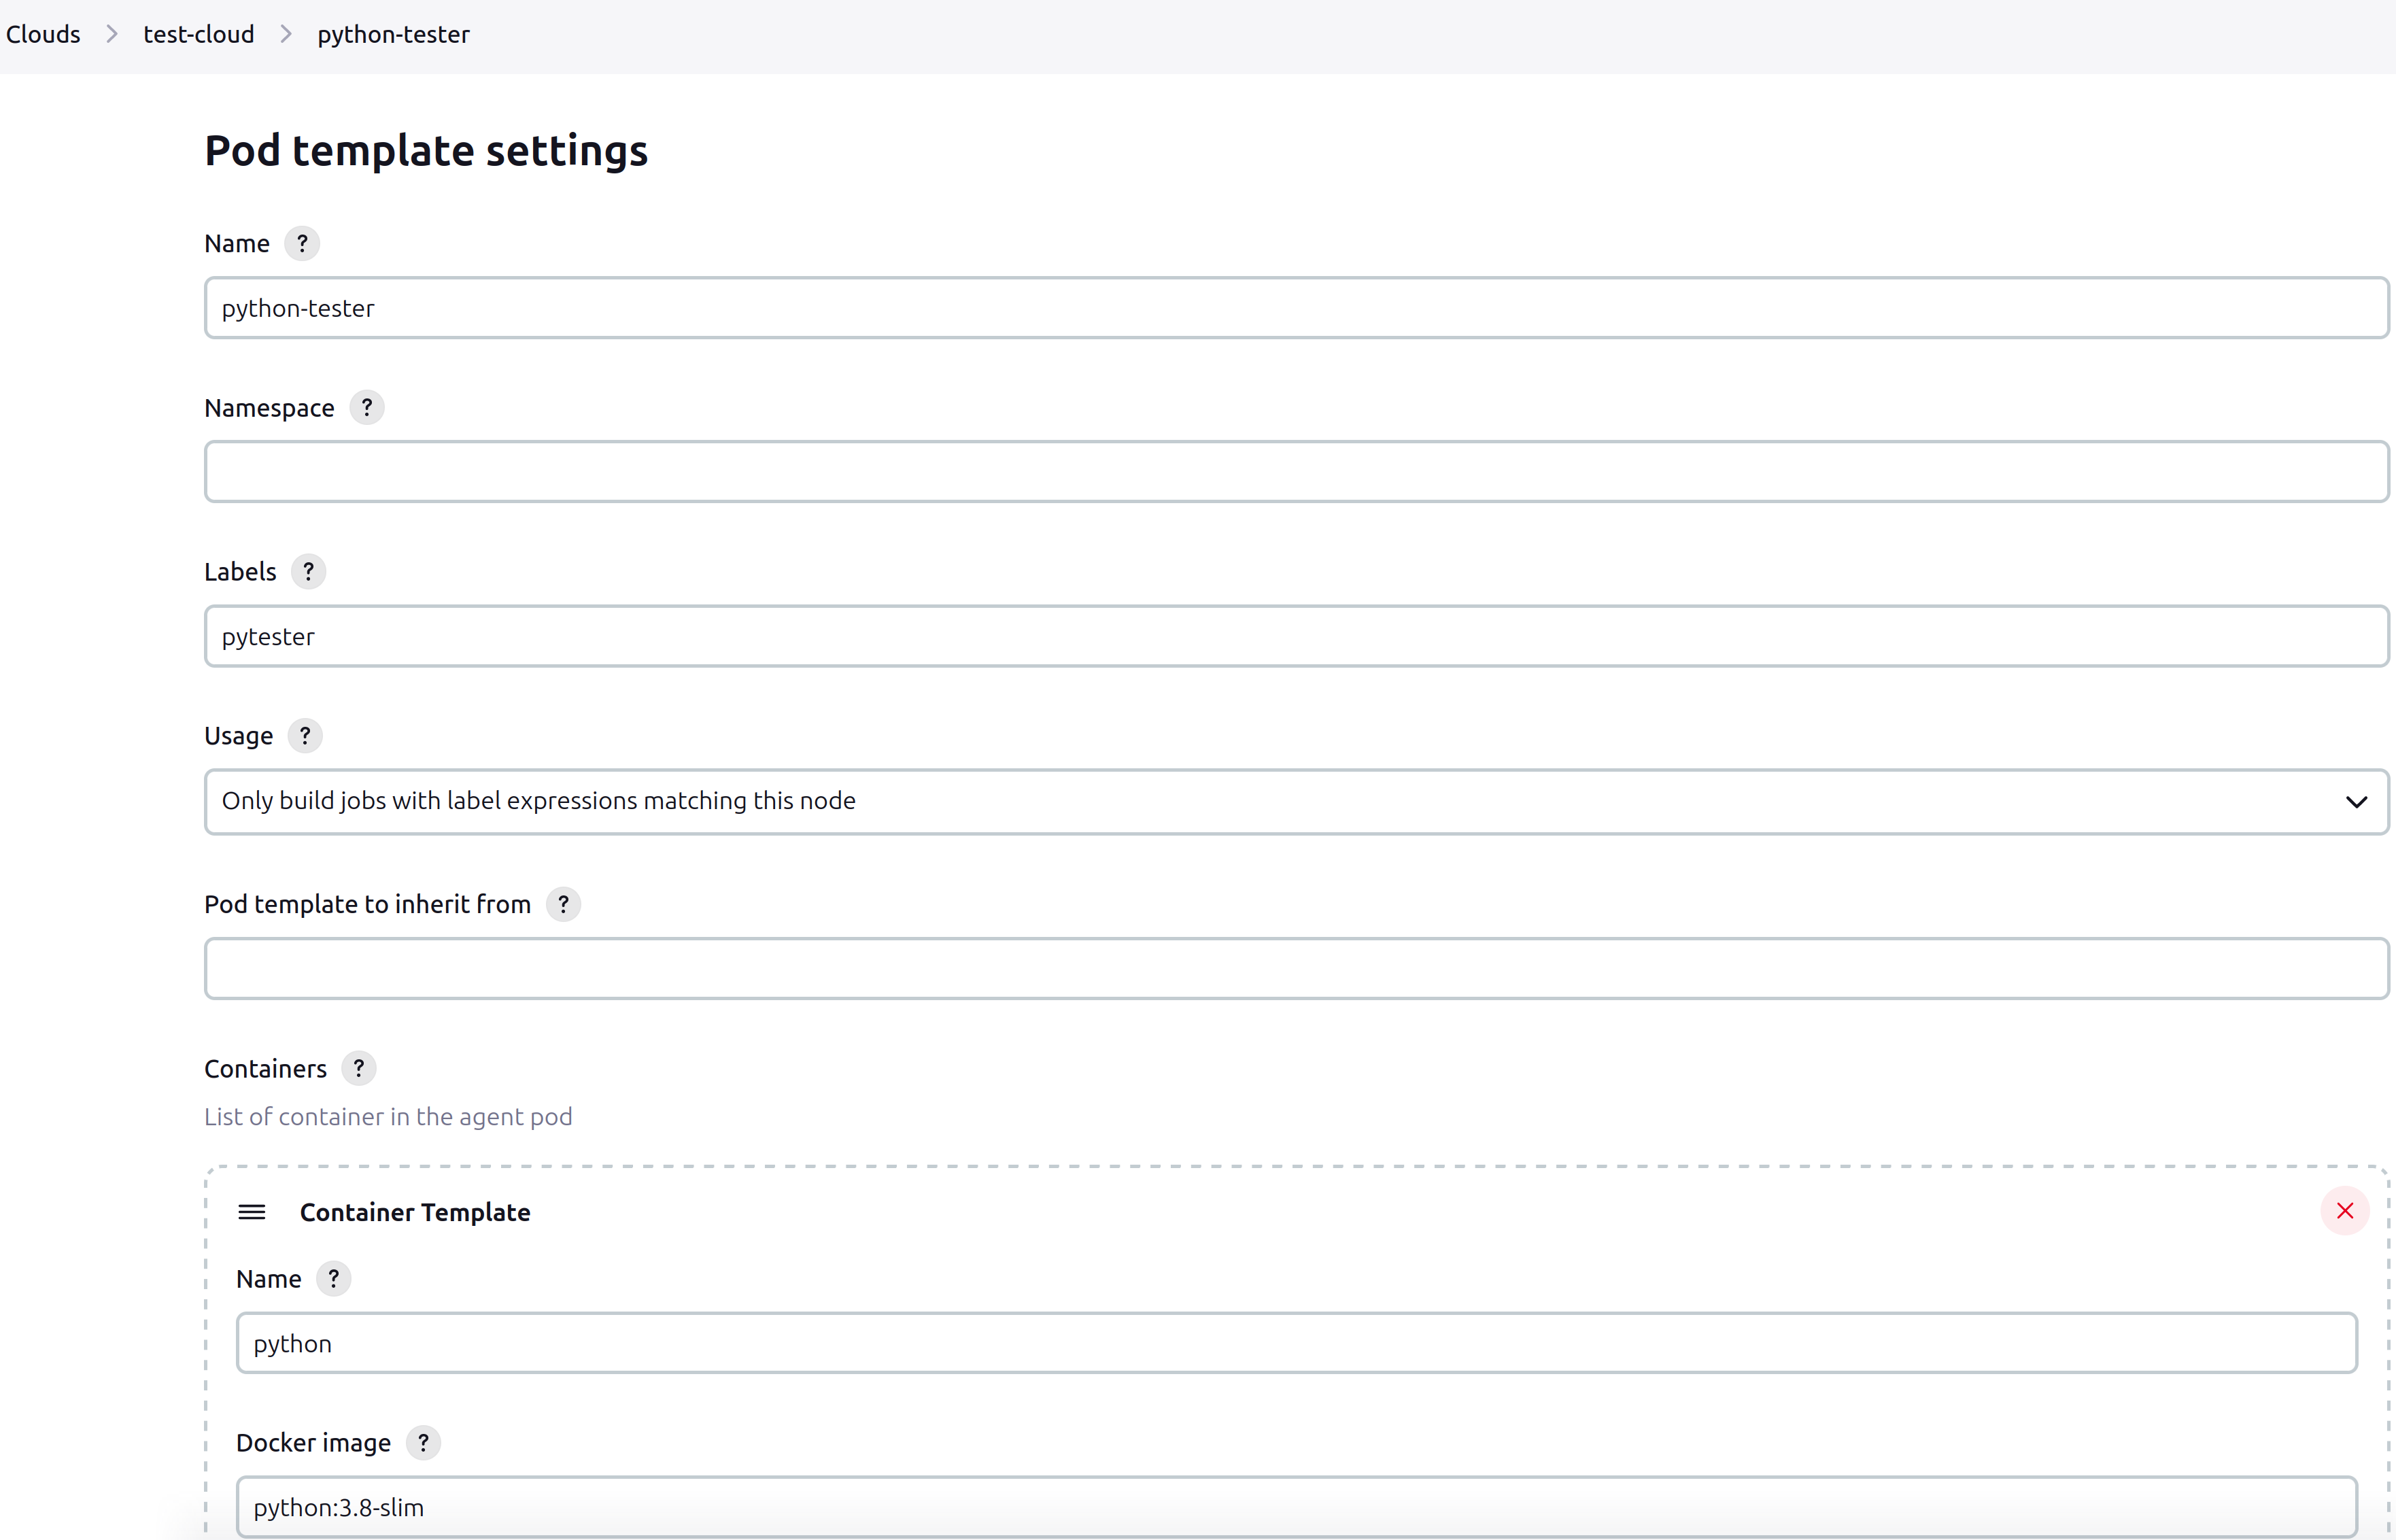Expand the breadcrumb chevron after Clouds
Image resolution: width=2396 pixels, height=1540 pixels.
pos(112,34)
